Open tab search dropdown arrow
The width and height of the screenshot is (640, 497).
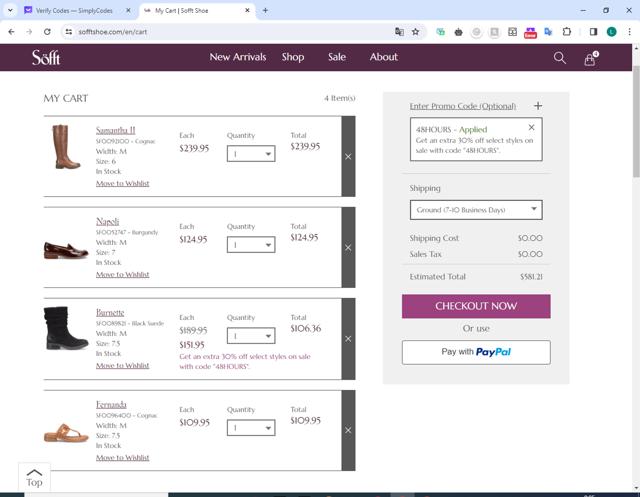[10, 10]
